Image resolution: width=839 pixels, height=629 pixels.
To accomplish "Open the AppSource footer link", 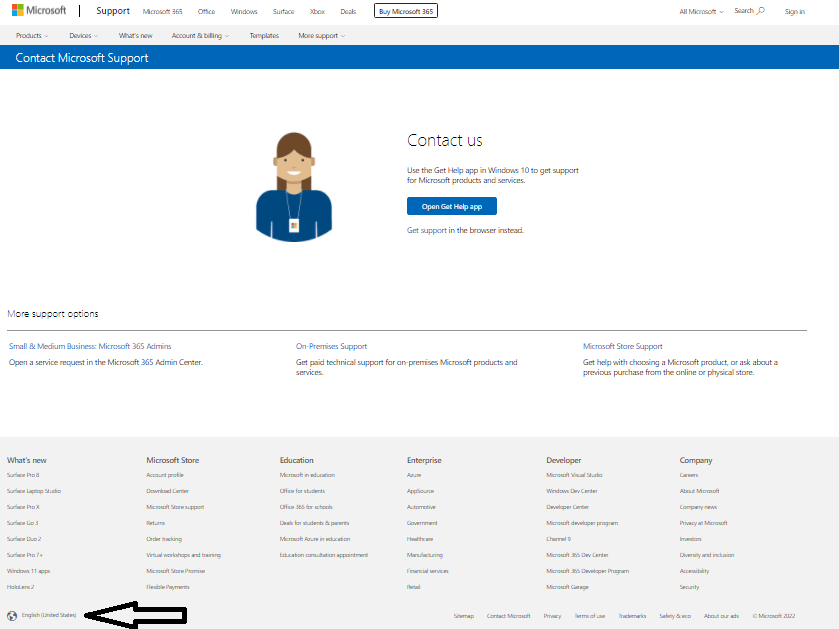I will coord(421,491).
